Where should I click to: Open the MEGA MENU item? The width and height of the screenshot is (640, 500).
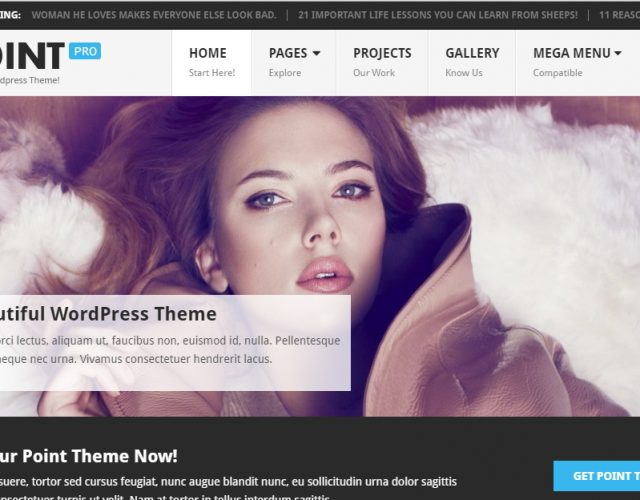coord(578,63)
